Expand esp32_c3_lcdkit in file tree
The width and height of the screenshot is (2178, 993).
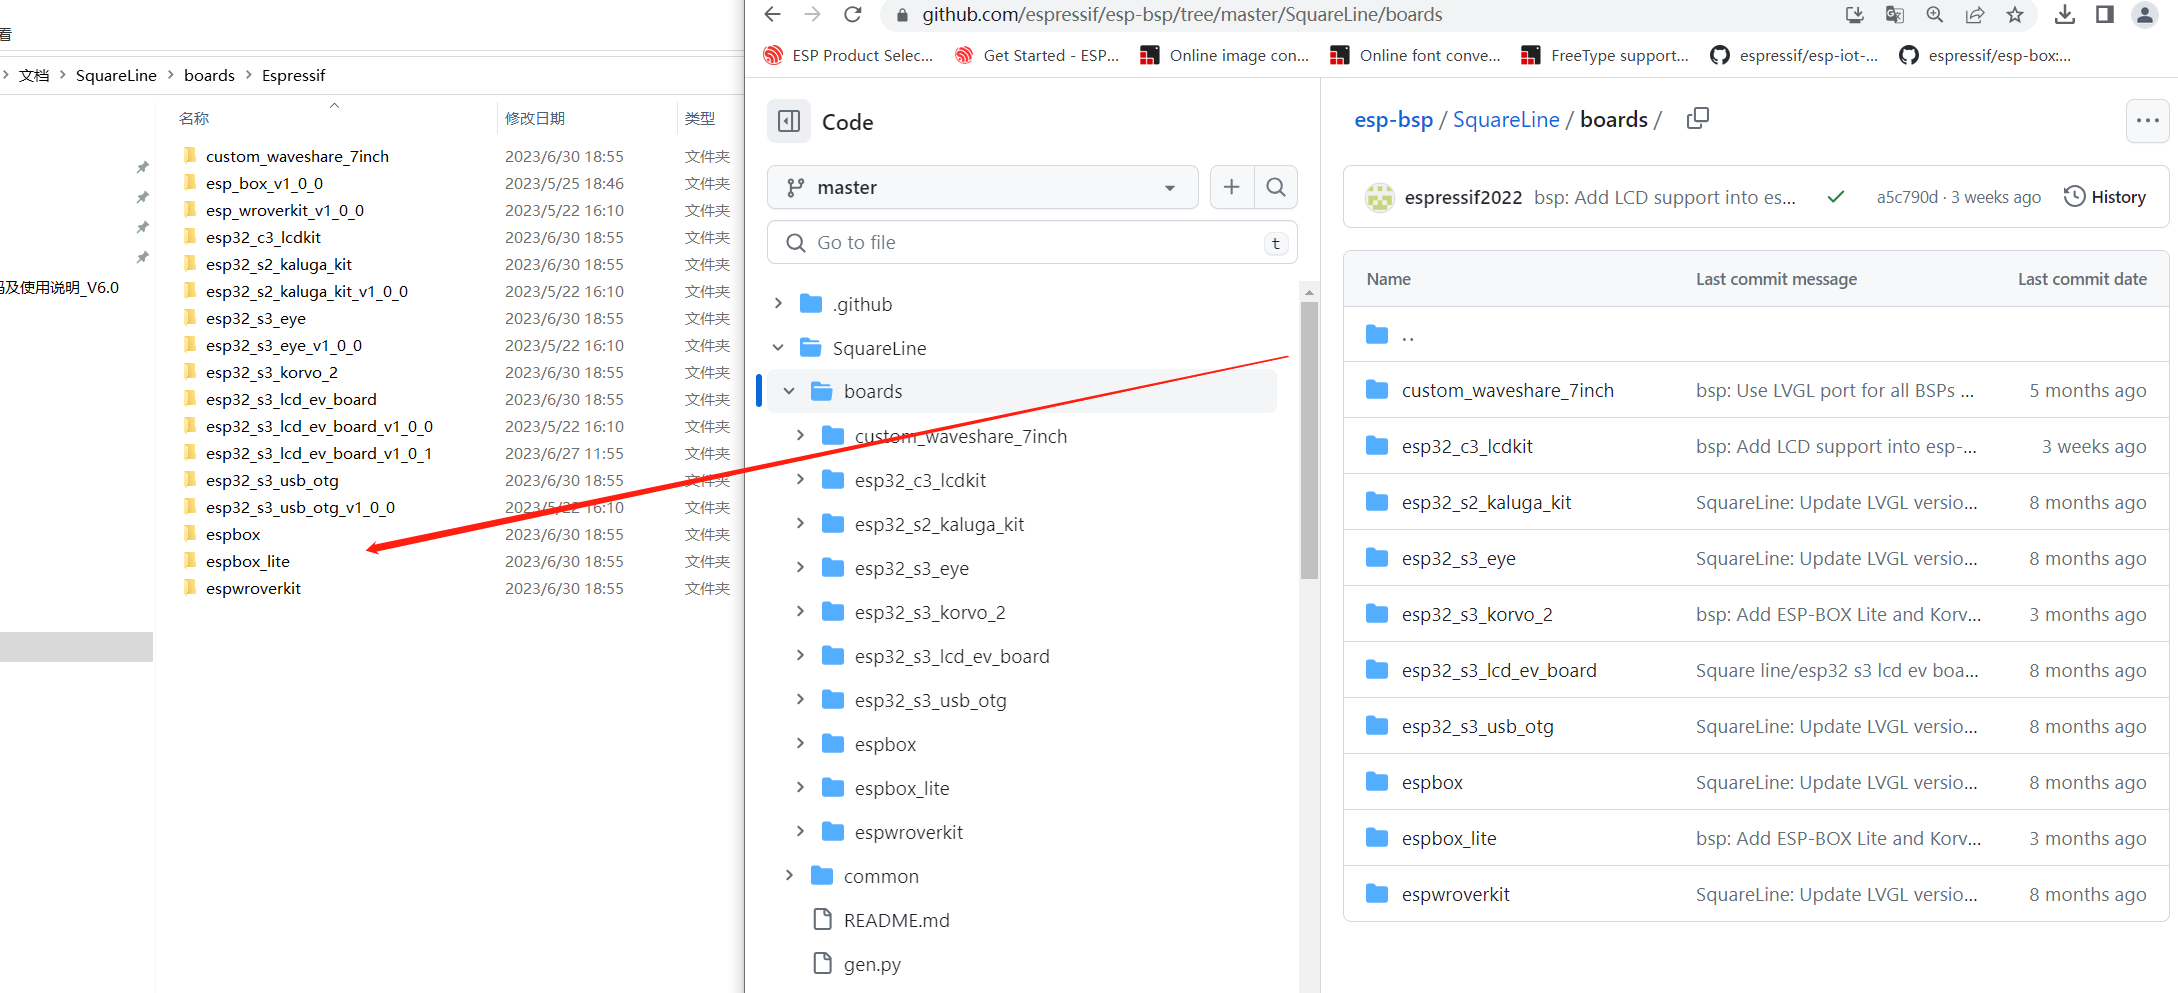click(800, 479)
